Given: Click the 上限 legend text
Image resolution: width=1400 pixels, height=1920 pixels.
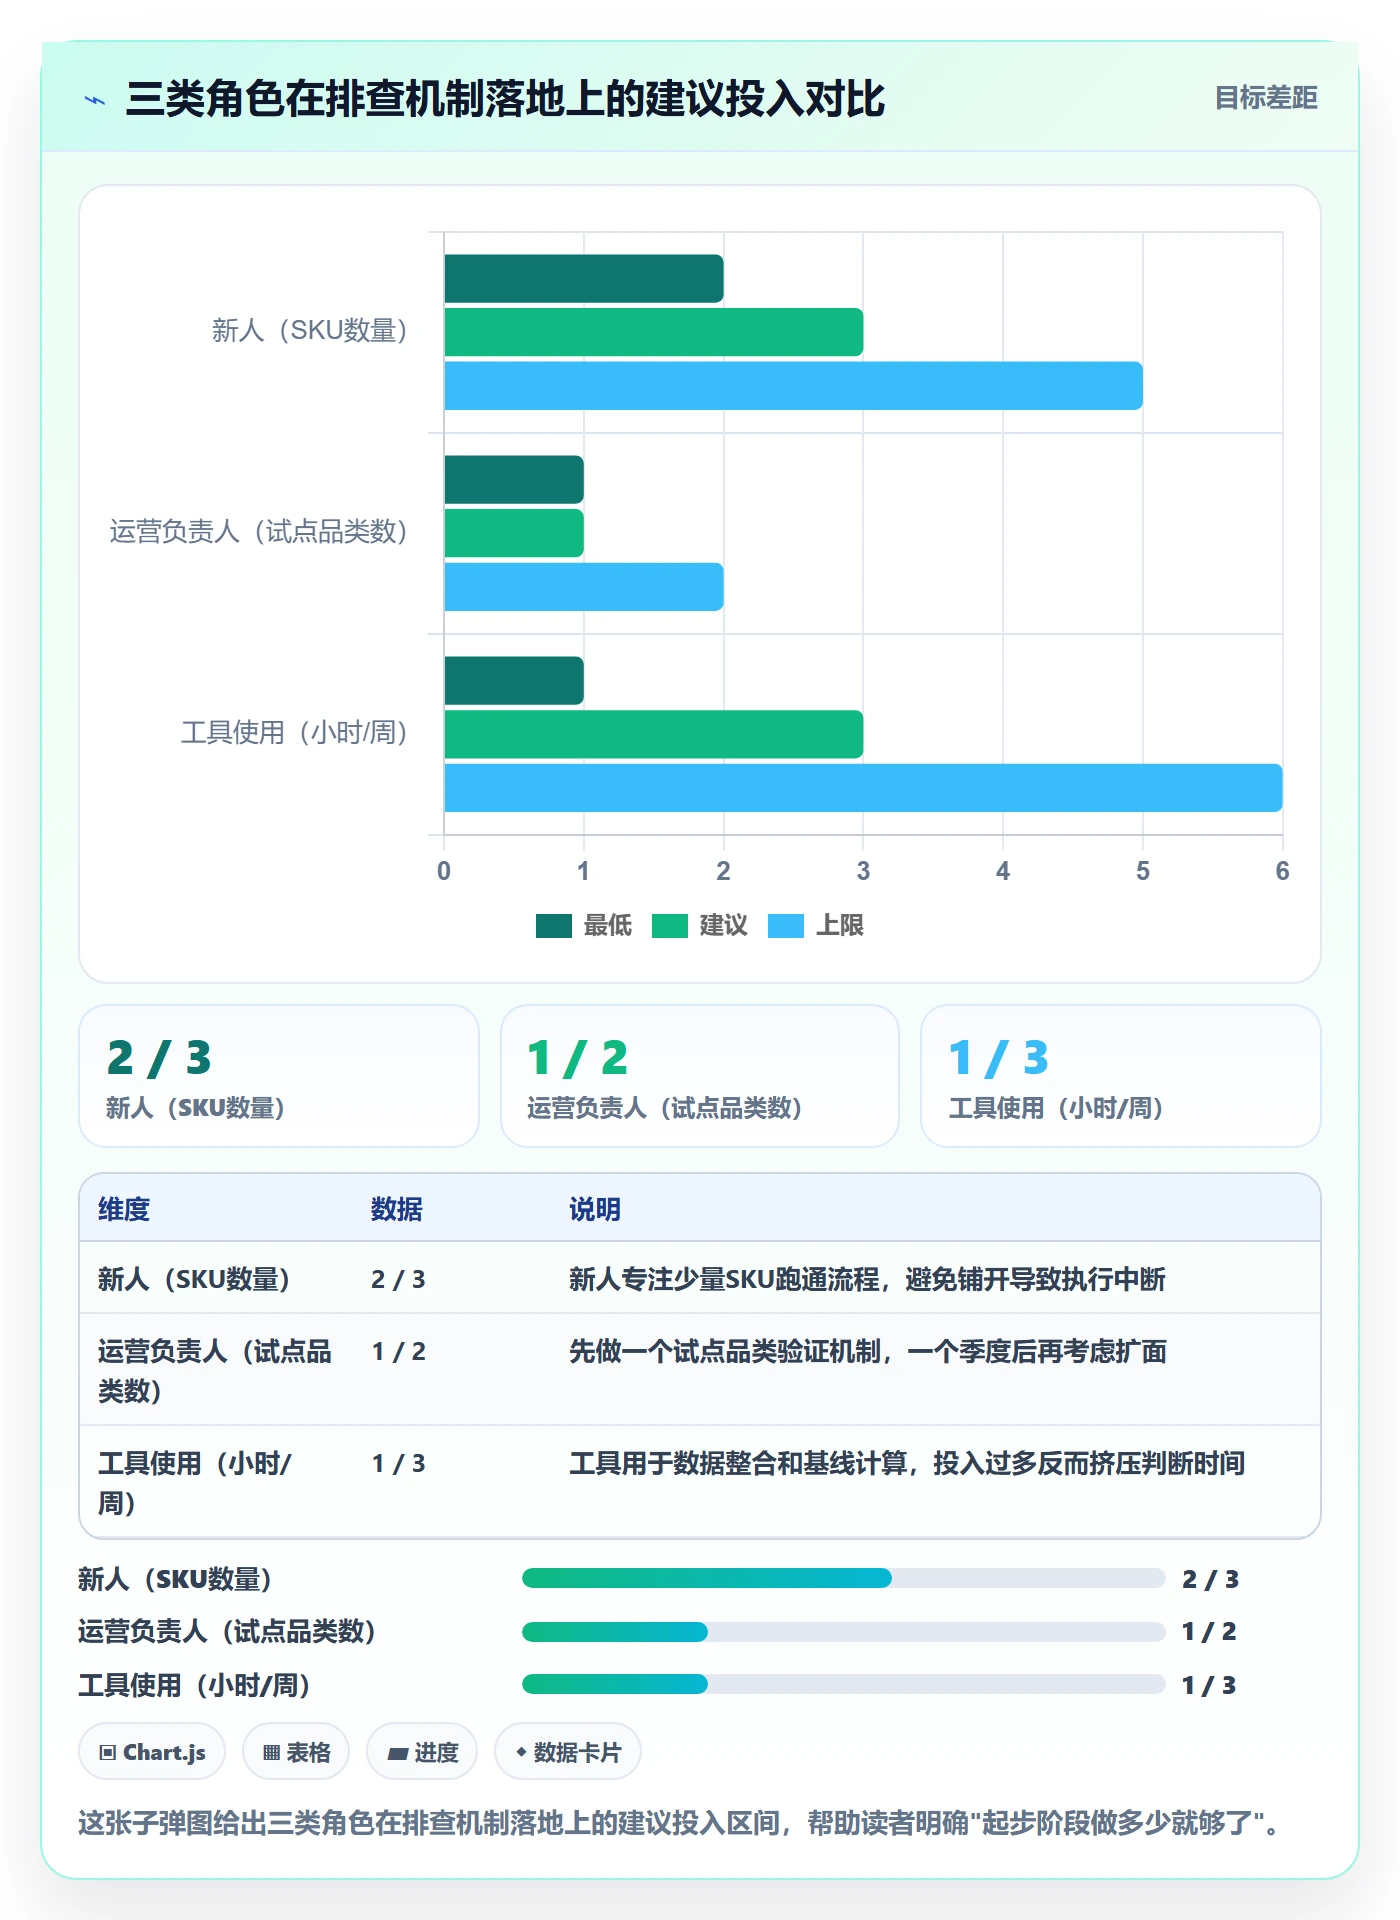Looking at the screenshot, I should pyautogui.click(x=840, y=926).
